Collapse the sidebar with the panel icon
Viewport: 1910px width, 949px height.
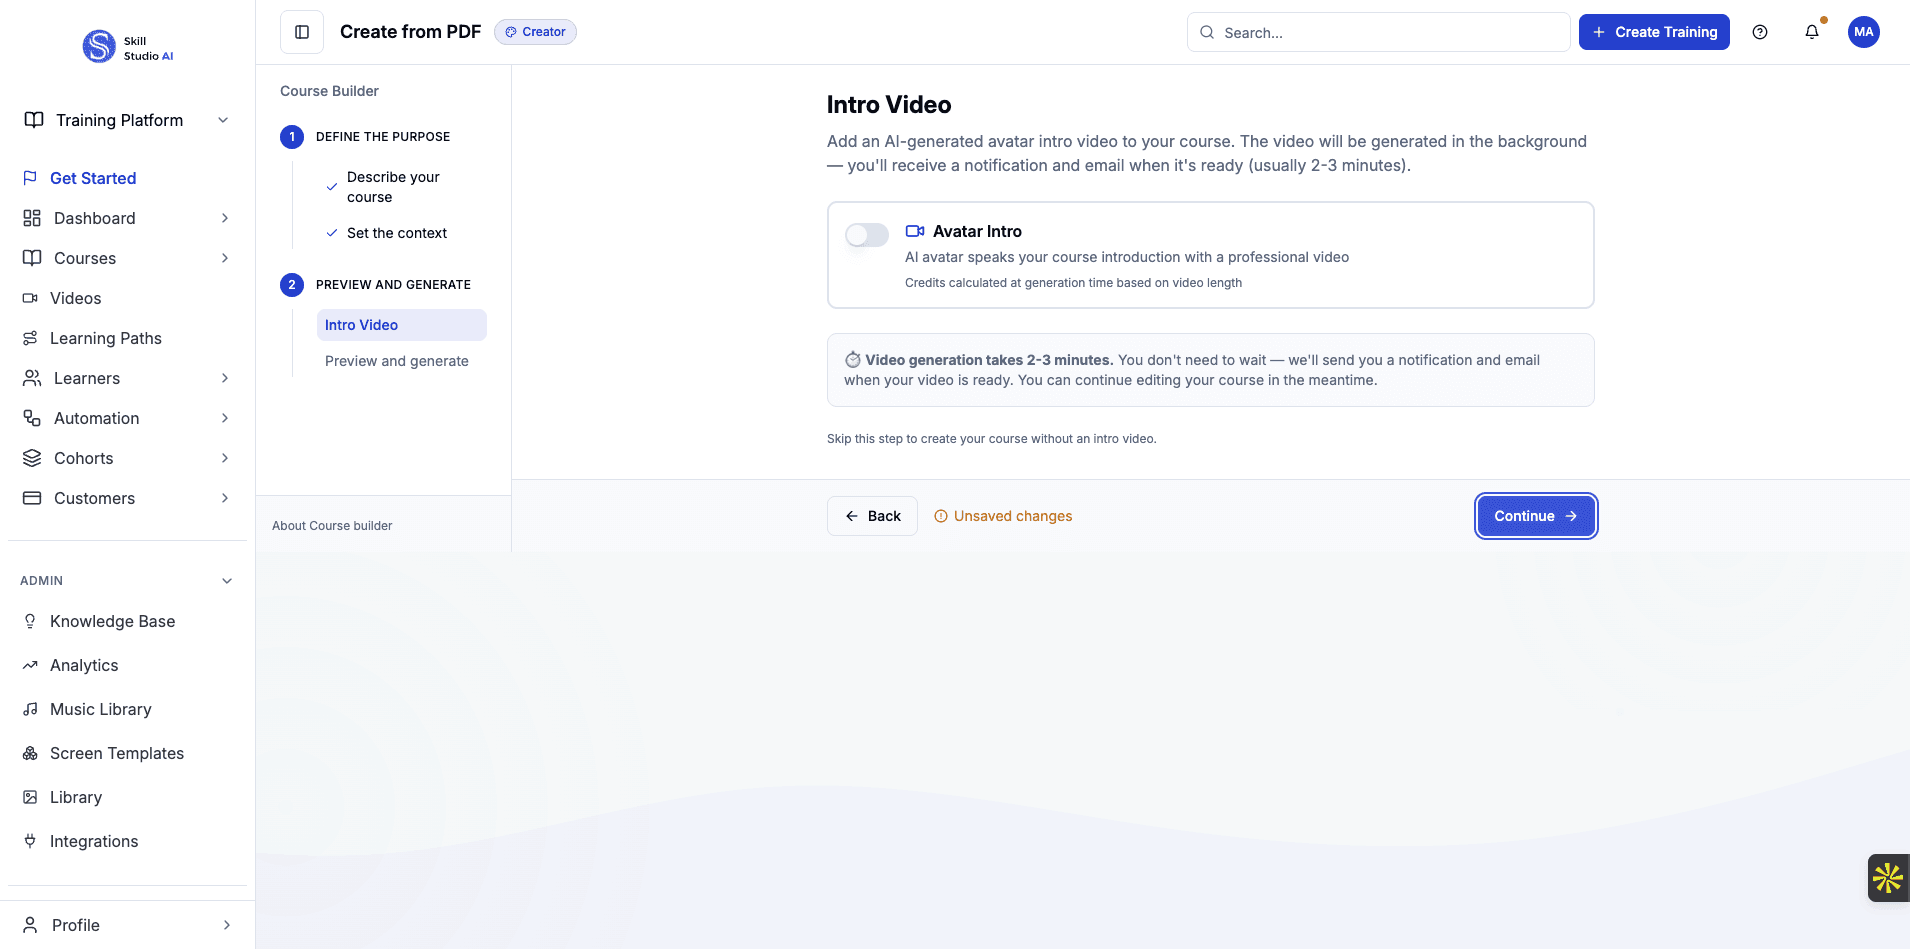coord(301,31)
